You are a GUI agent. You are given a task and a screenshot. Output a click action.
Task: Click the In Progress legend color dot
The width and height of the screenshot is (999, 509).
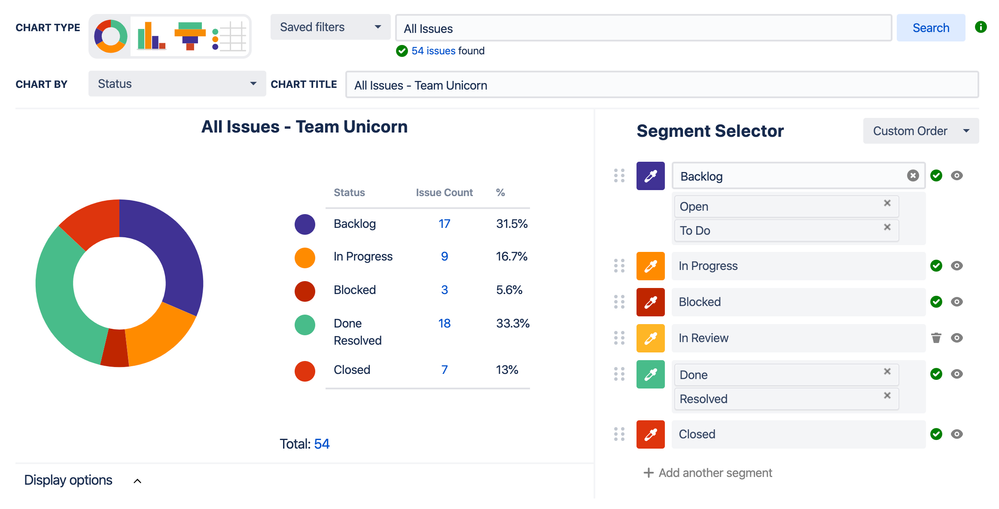pos(305,257)
